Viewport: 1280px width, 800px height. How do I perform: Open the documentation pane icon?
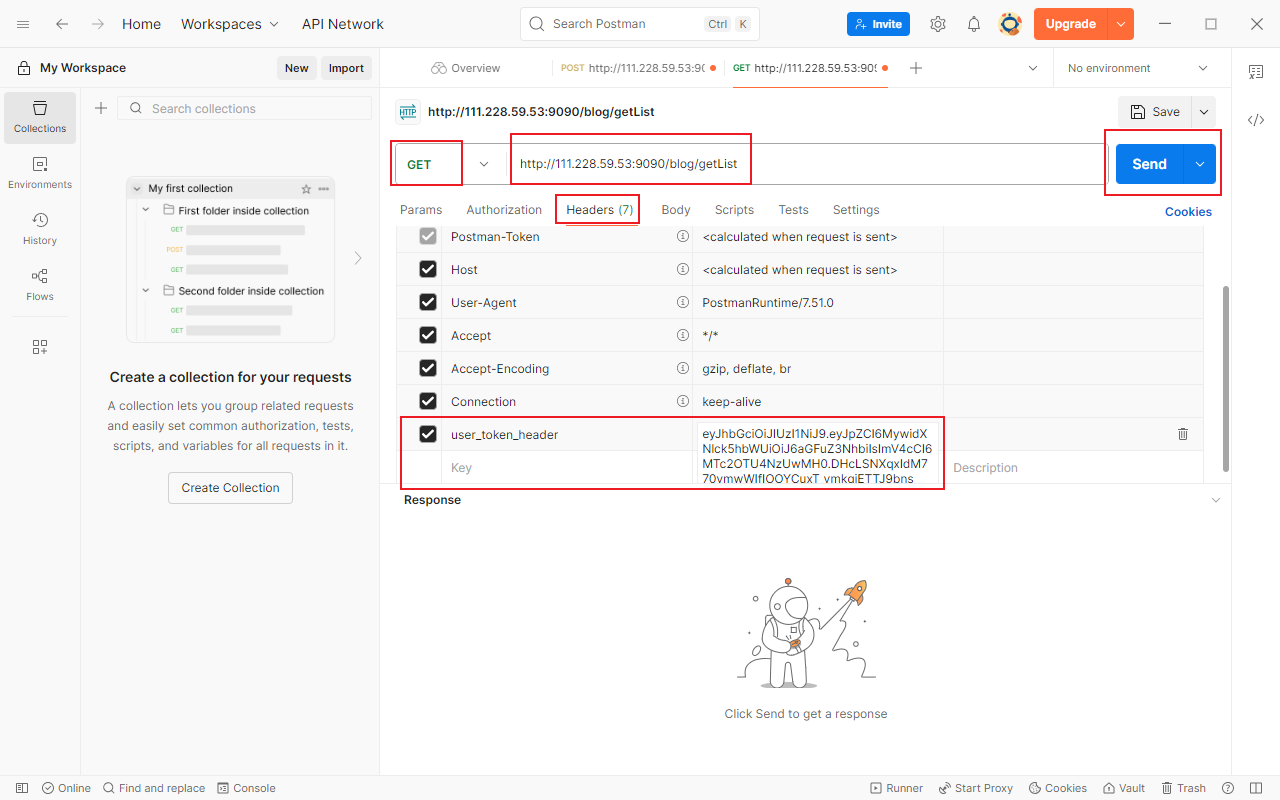[1256, 71]
